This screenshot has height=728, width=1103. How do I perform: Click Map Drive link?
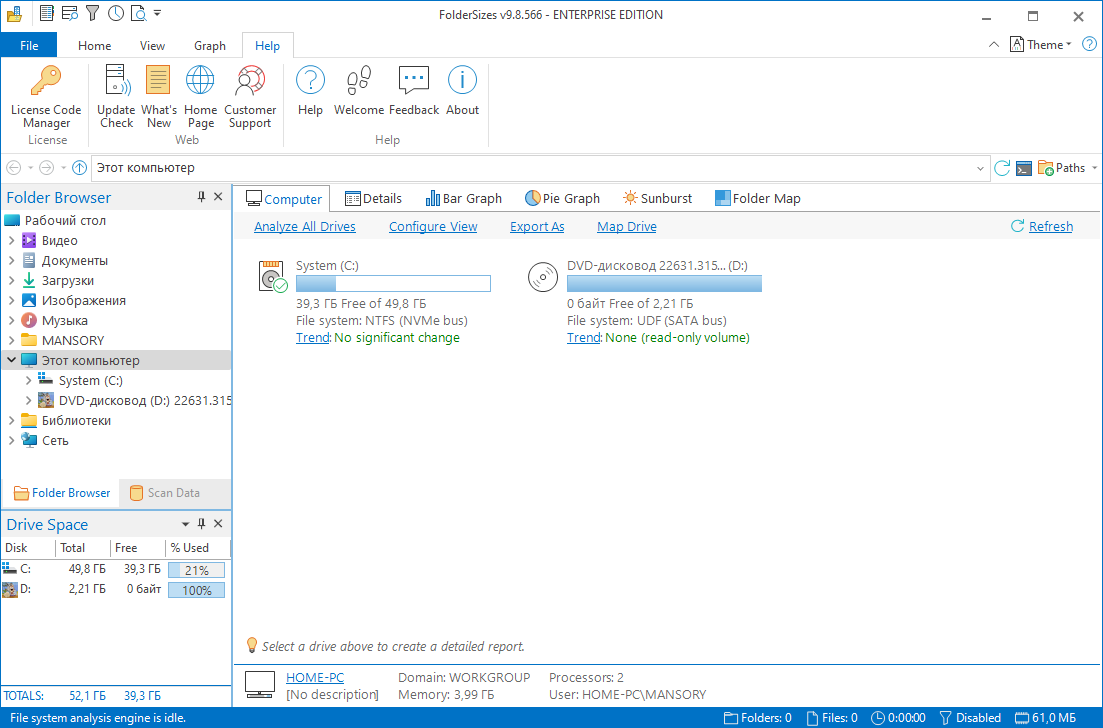pos(627,226)
